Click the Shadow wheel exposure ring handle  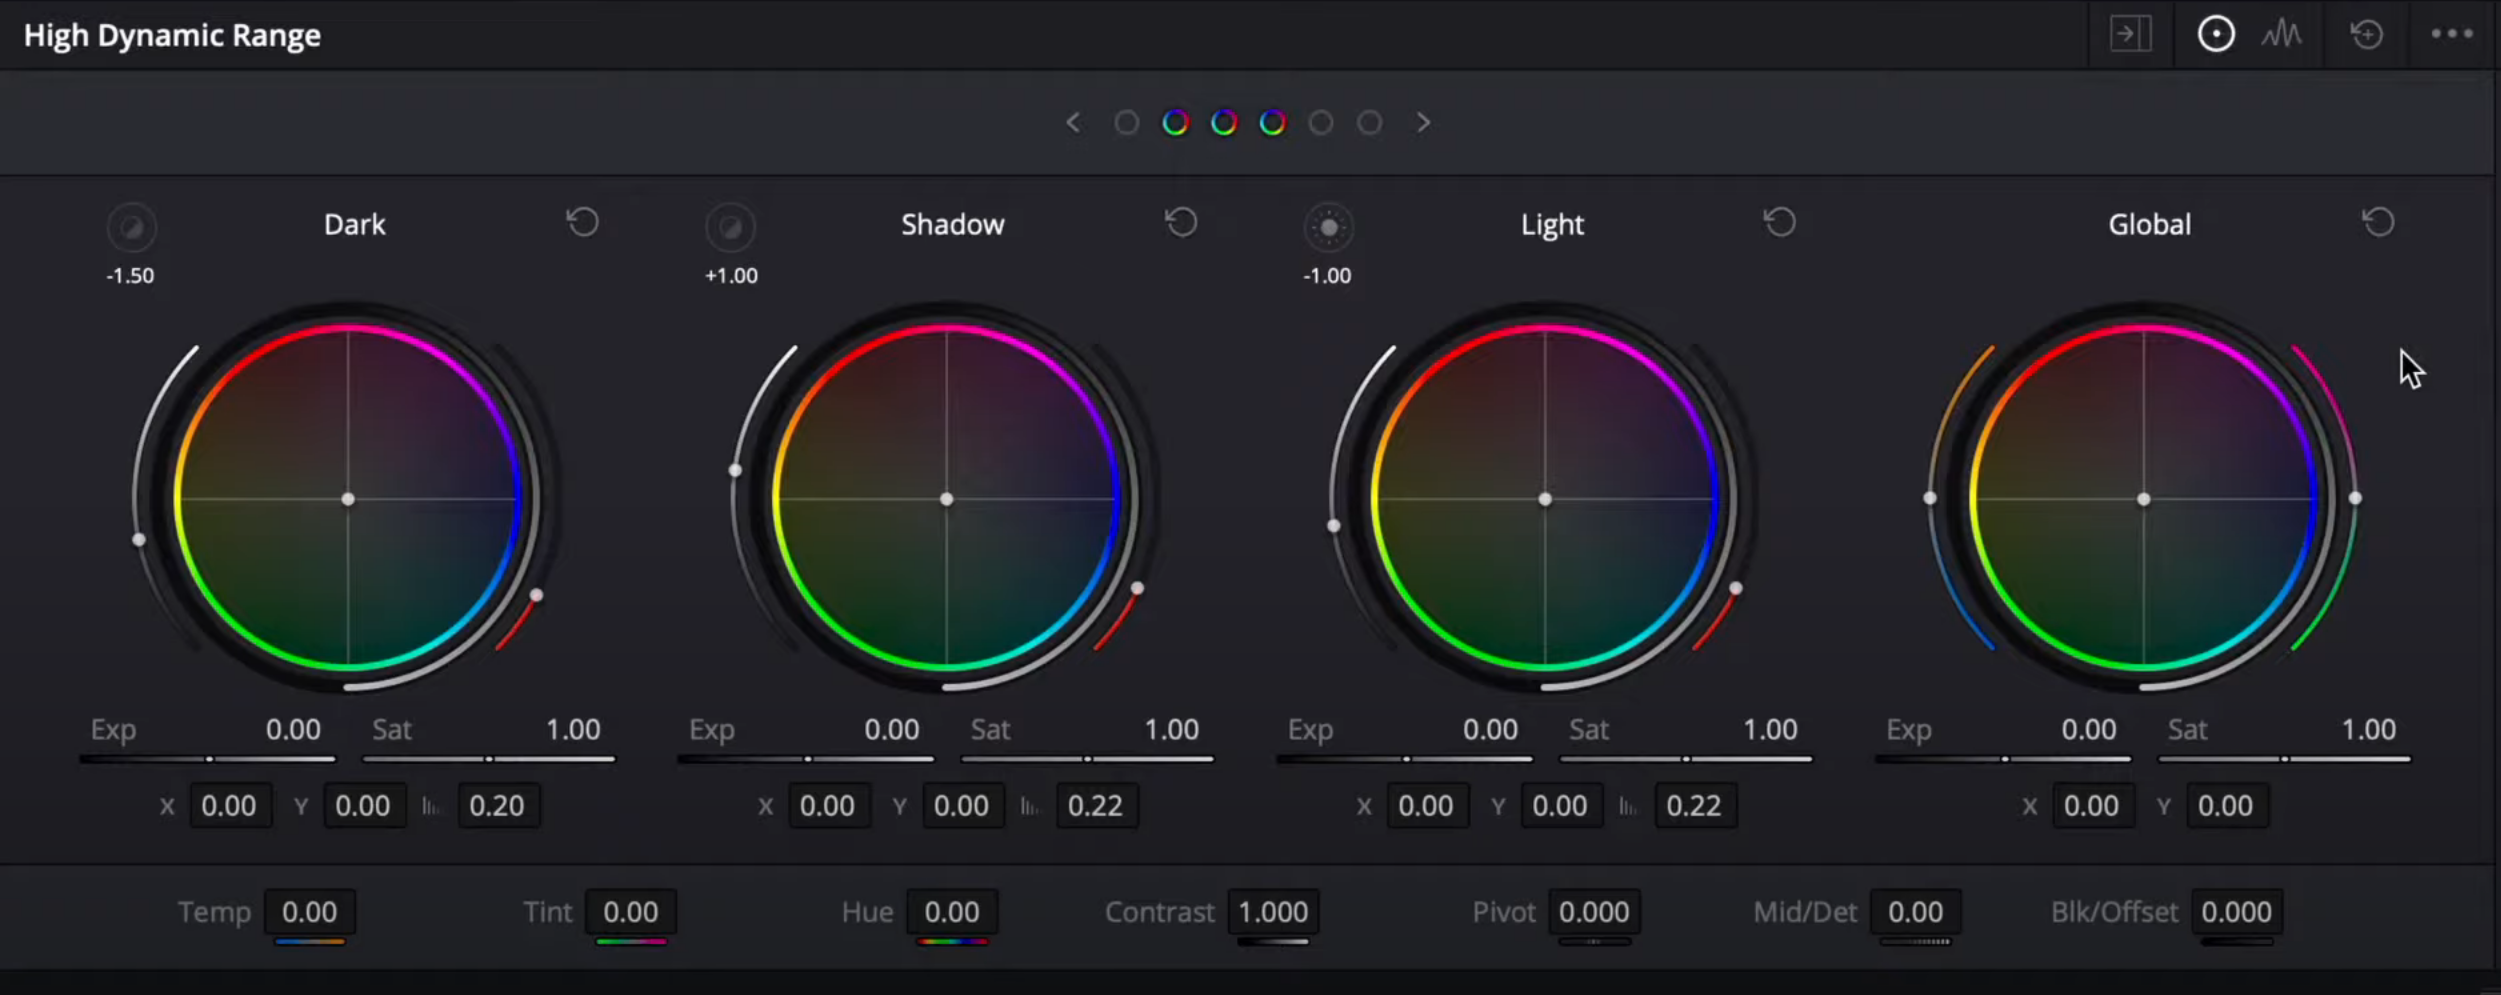[735, 470]
